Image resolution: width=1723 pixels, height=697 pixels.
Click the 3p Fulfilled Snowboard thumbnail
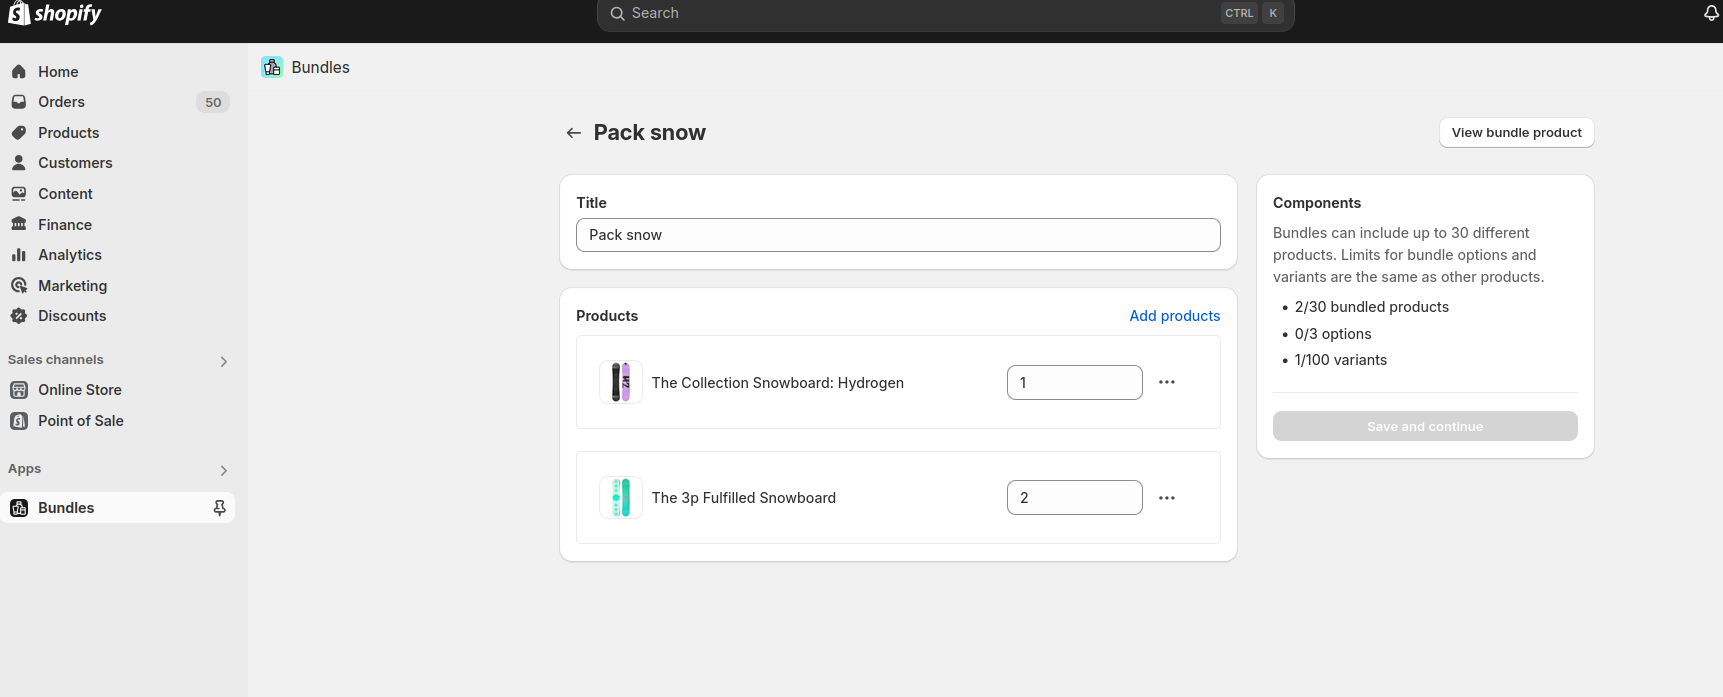pos(621,498)
